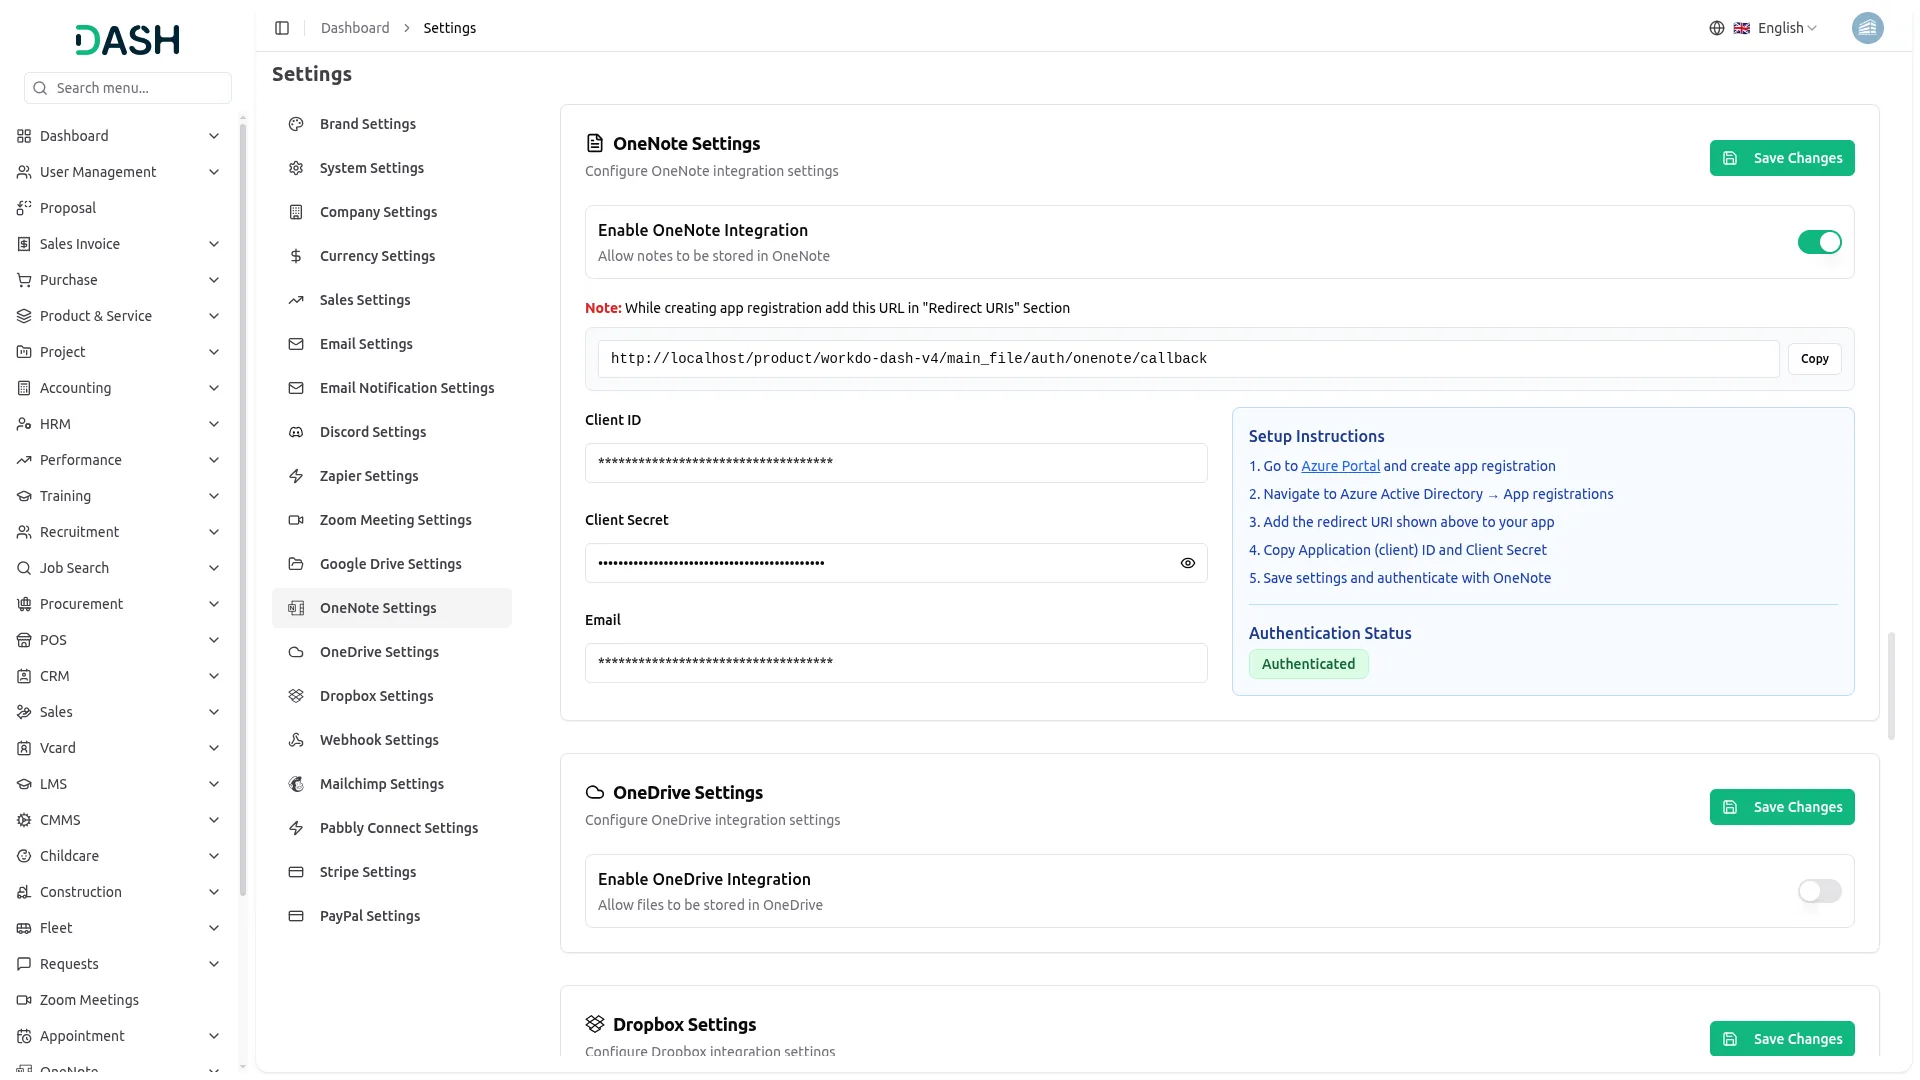Disable the OneNote Integration toggle
The image size is (1920, 1080).
point(1819,242)
